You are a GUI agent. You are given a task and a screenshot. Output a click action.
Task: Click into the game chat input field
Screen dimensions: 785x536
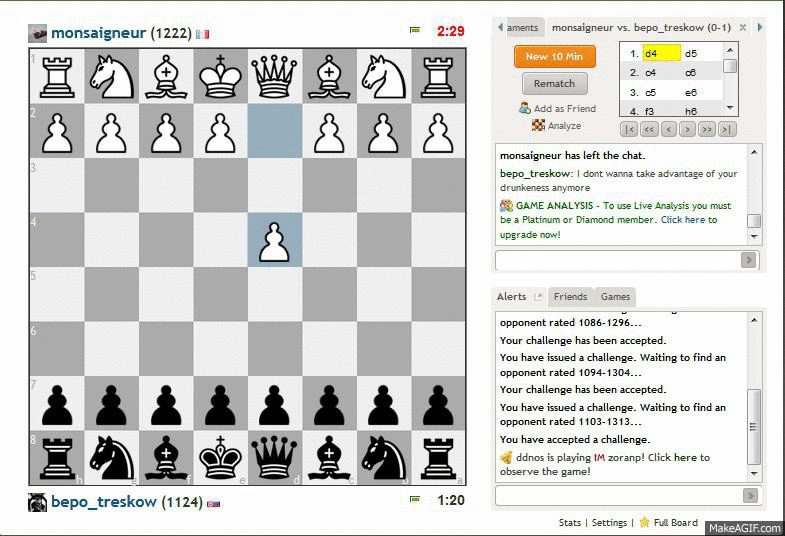coord(617,260)
